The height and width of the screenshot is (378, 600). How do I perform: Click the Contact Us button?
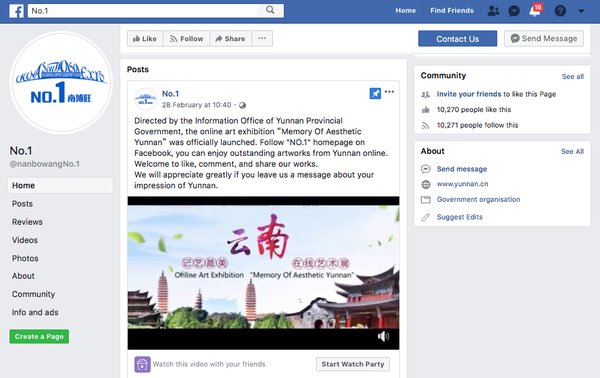point(457,39)
